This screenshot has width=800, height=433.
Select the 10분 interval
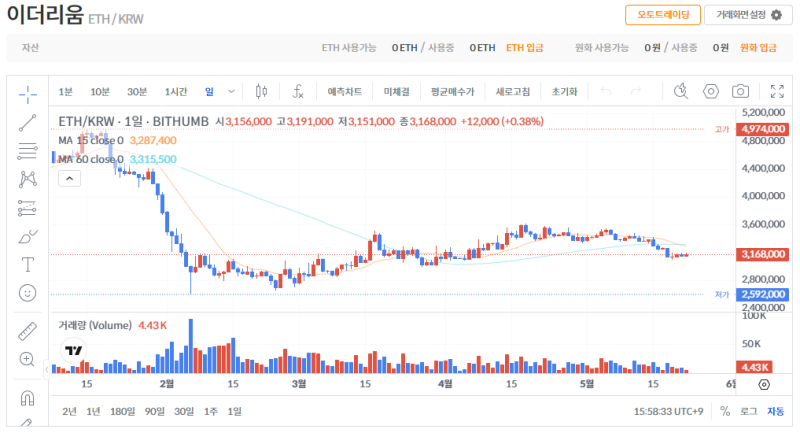pos(100,92)
